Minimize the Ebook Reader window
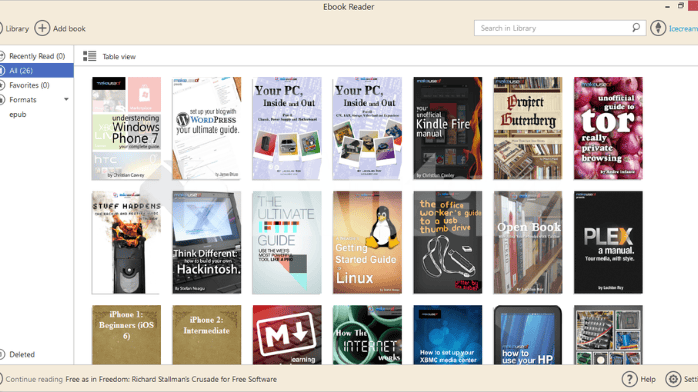This screenshot has height=392, width=698. 667,7
